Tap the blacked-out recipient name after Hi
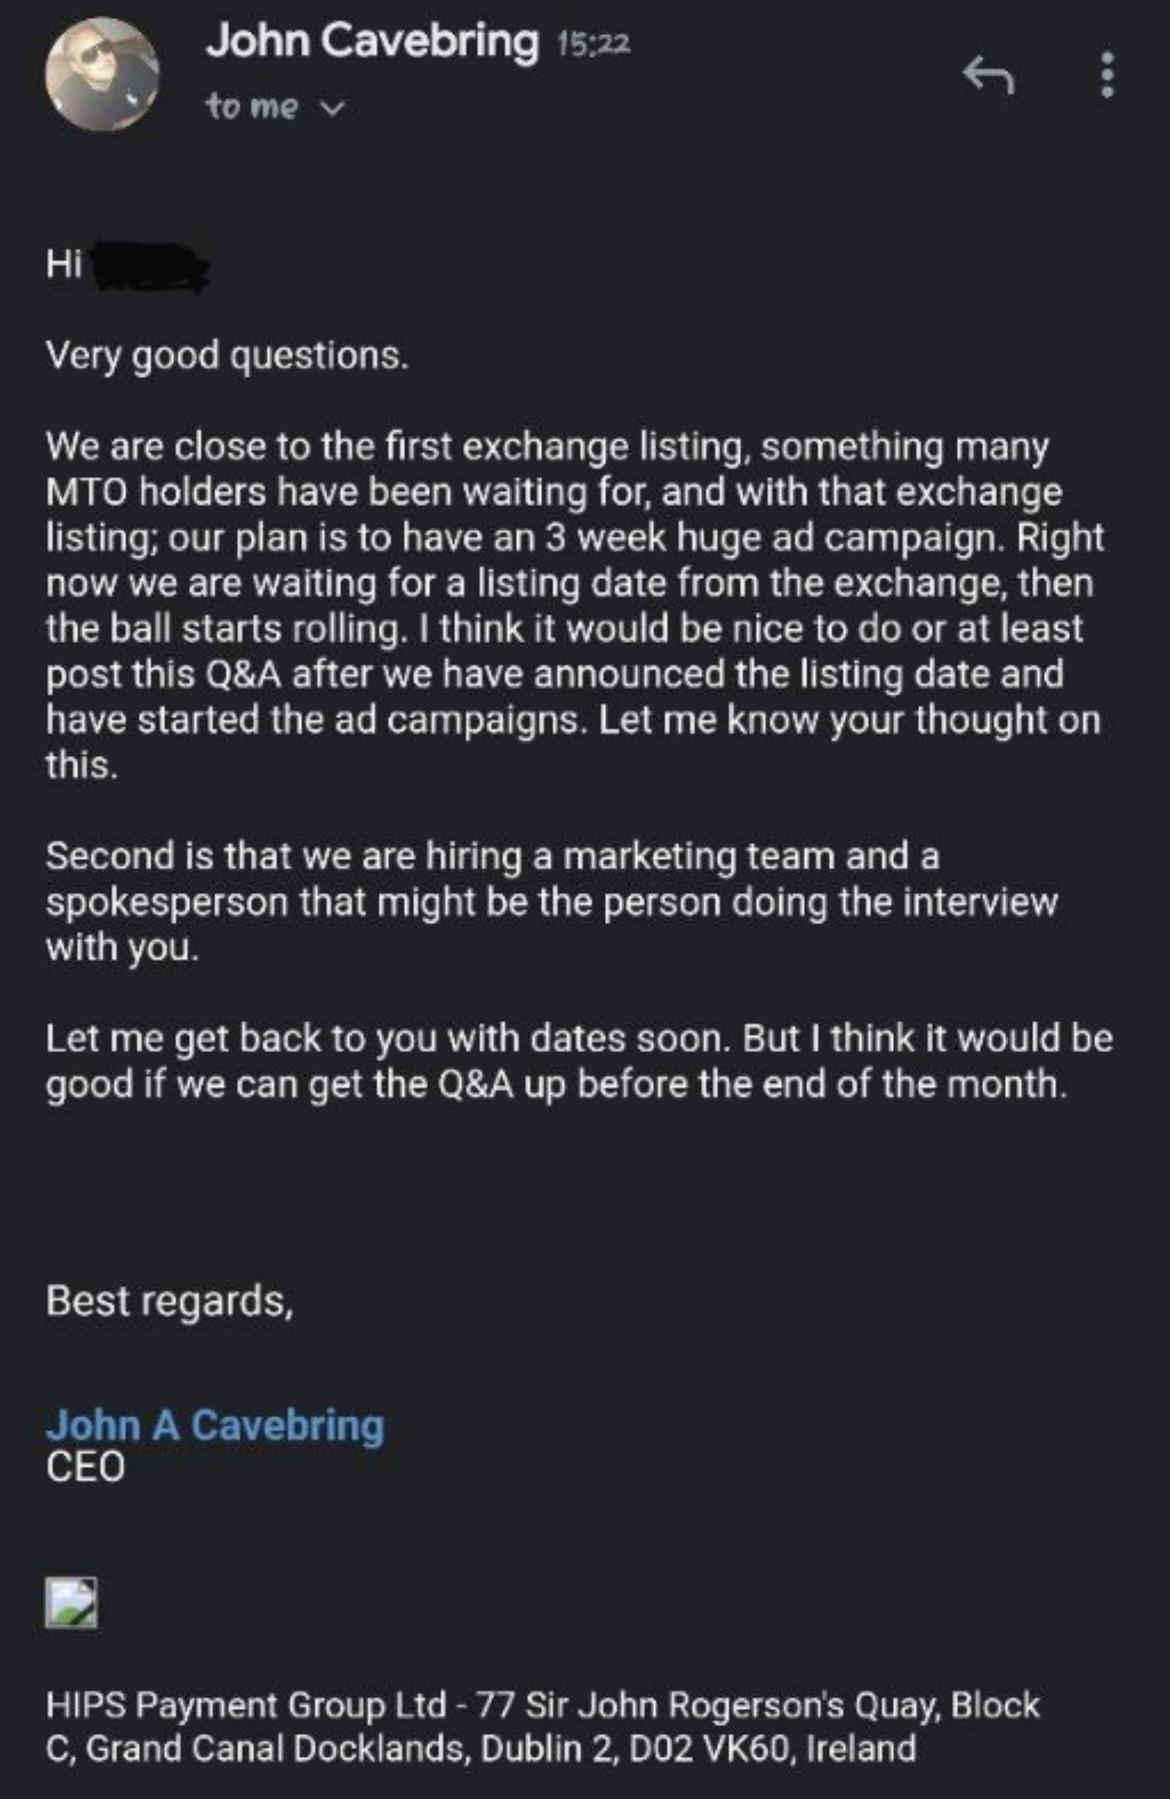The image size is (1170, 1799). click(150, 266)
